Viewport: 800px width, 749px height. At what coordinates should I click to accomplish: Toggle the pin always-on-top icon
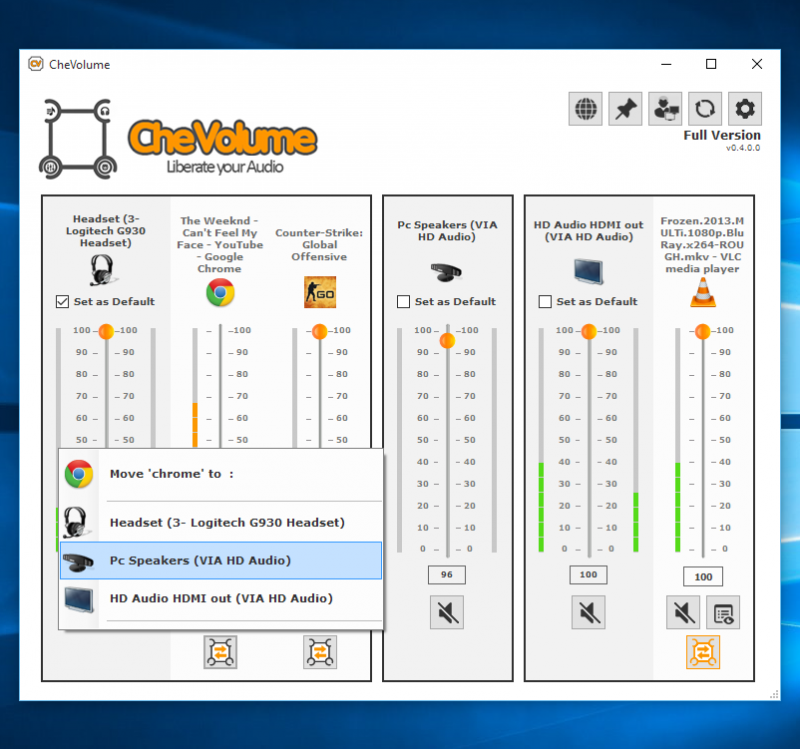click(x=625, y=109)
